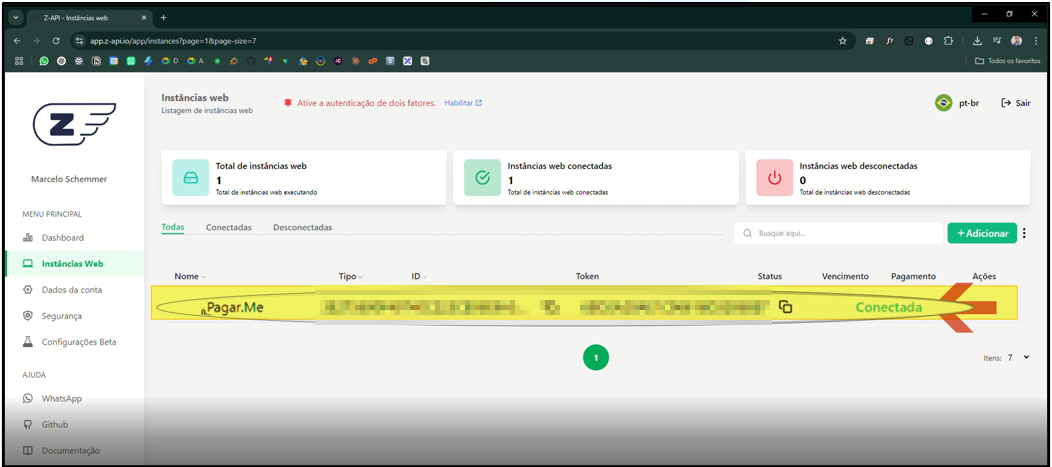
Task: Switch to the Todas tab
Action: [x=172, y=227]
